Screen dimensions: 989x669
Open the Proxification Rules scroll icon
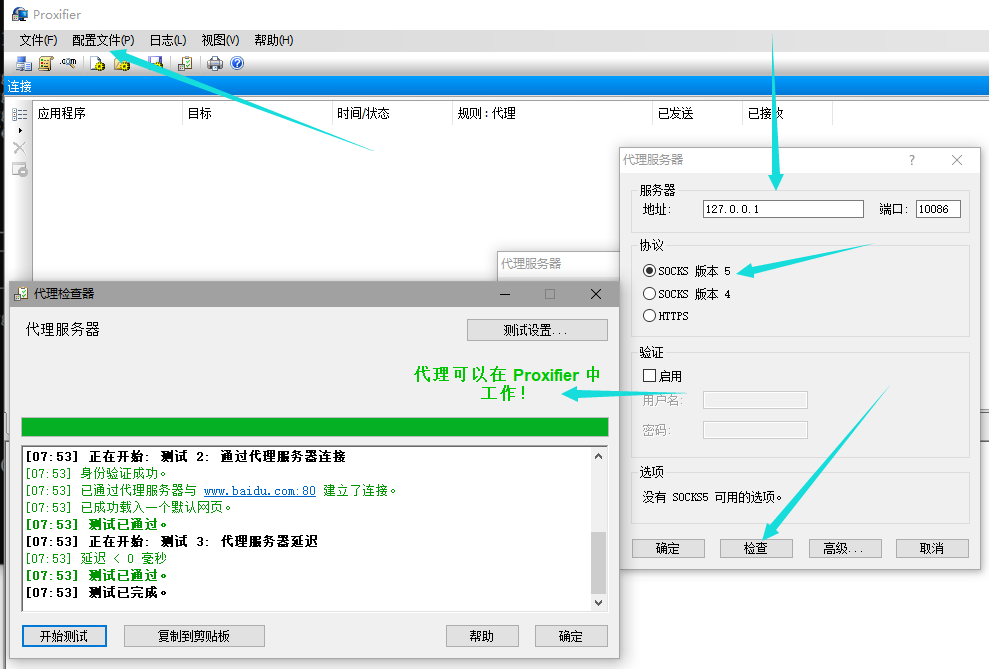click(46, 63)
